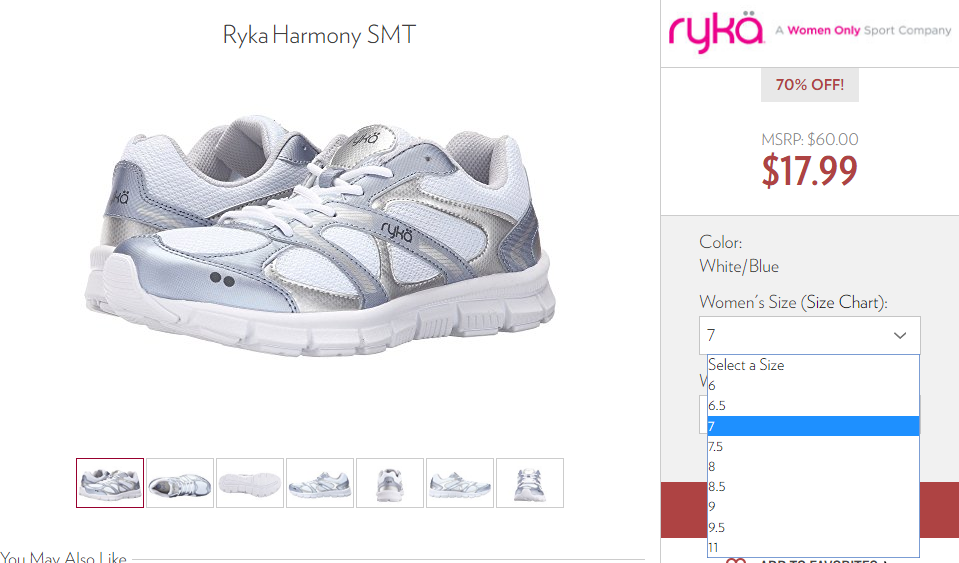
Task: Select size 11 from the list
Action: [813, 547]
